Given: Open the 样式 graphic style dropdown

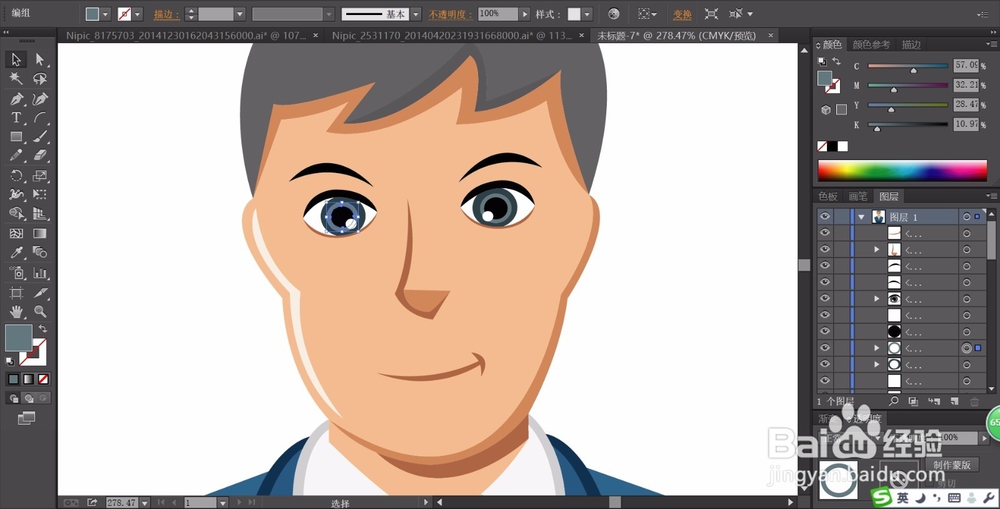Looking at the screenshot, I should pos(587,14).
